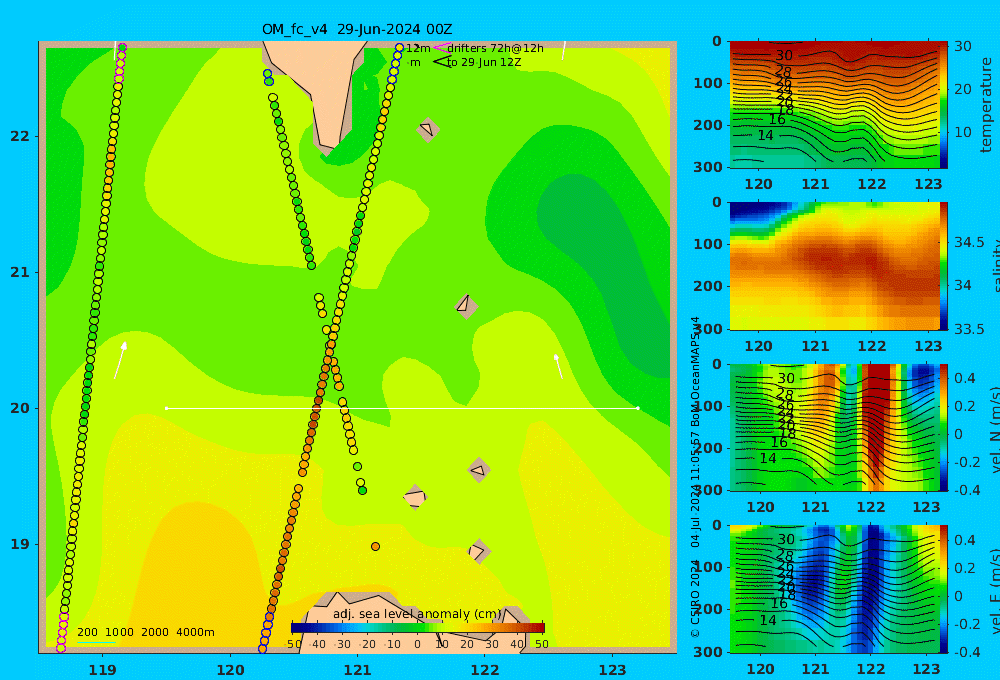Image resolution: width=1000 pixels, height=680 pixels.
Task: Click the '12m' legend text
Action: (x=418, y=48)
